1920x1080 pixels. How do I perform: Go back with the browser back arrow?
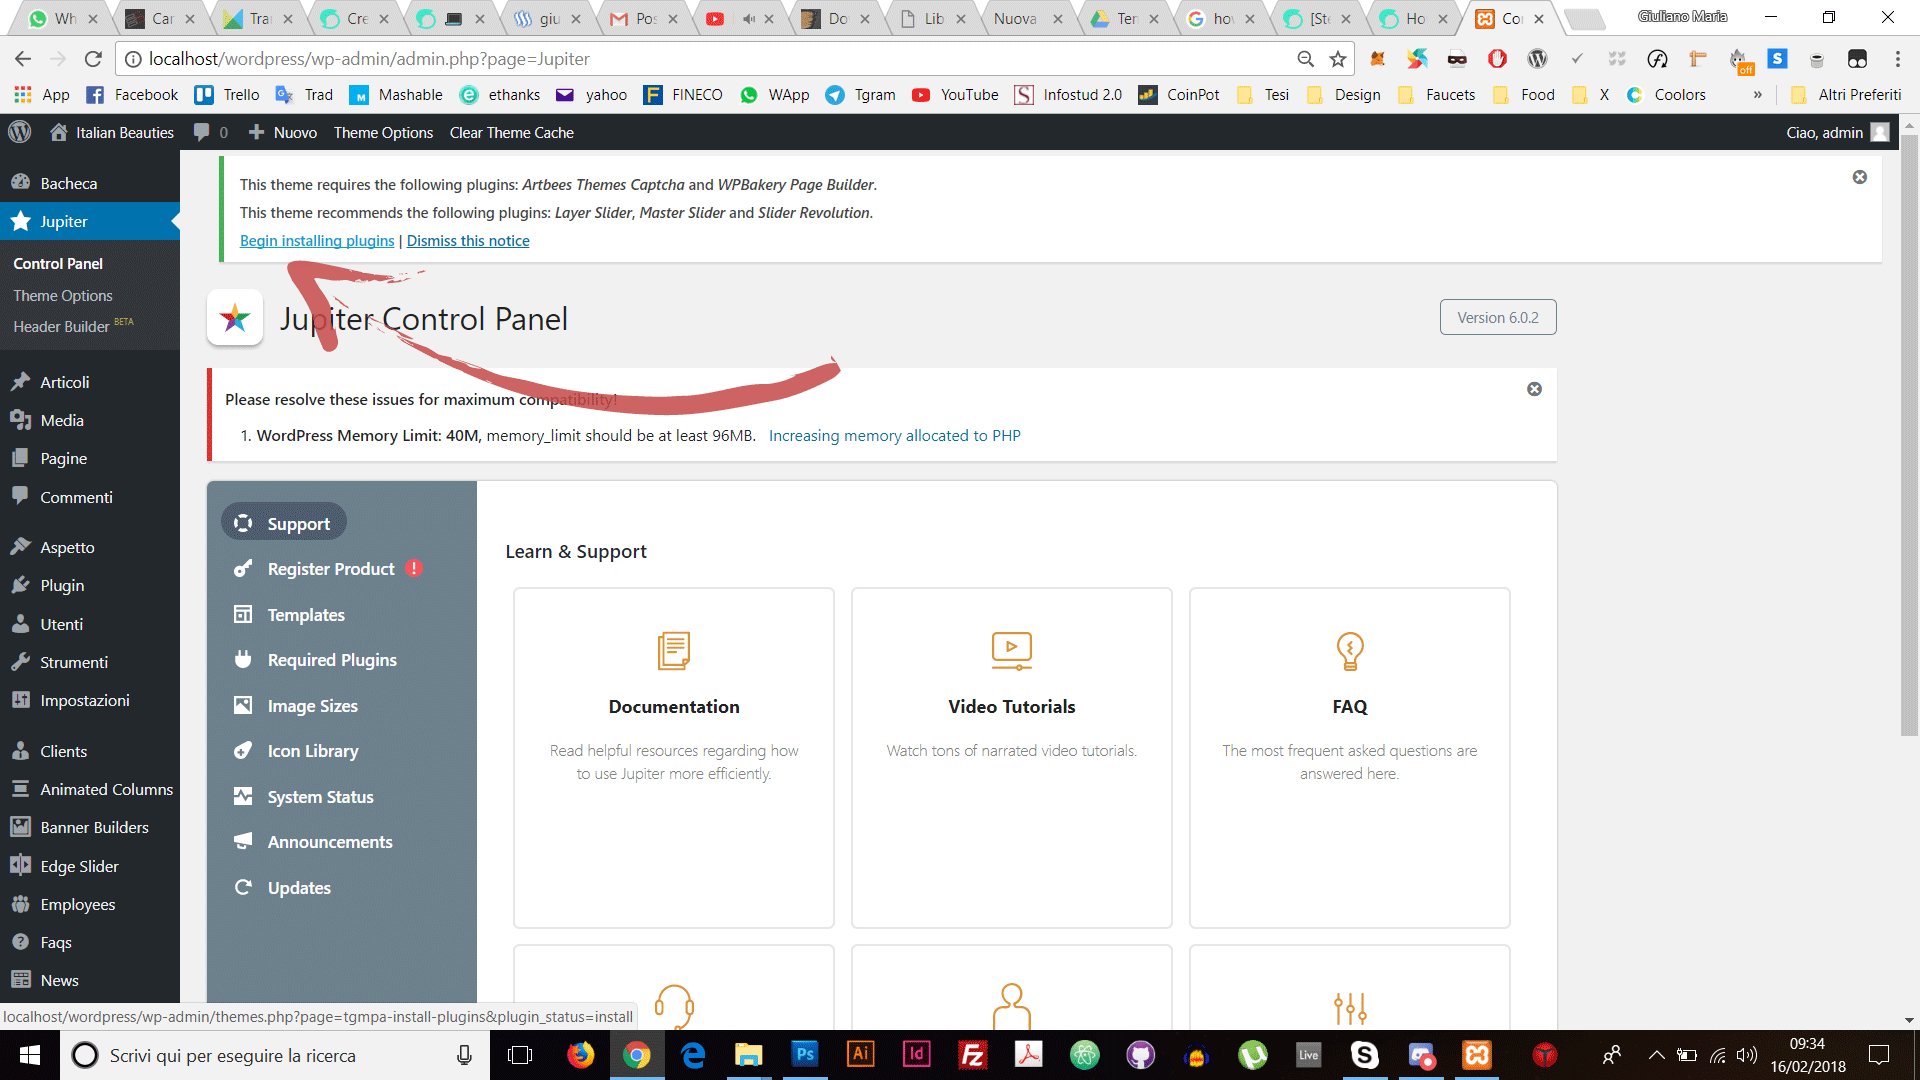(24, 59)
